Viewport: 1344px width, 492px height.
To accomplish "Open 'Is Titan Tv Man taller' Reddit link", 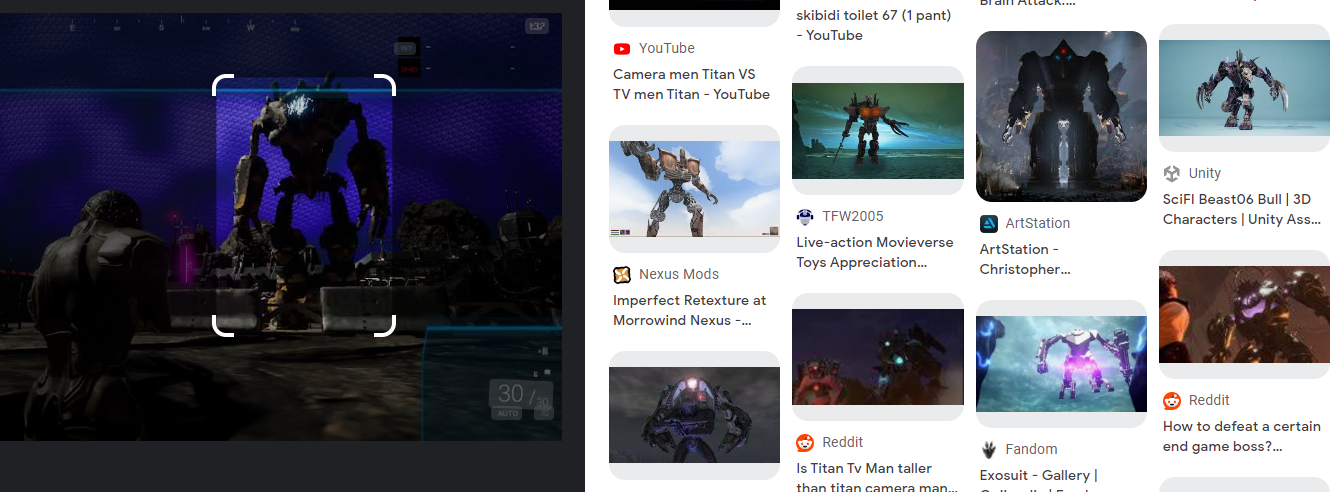I will click(877, 477).
